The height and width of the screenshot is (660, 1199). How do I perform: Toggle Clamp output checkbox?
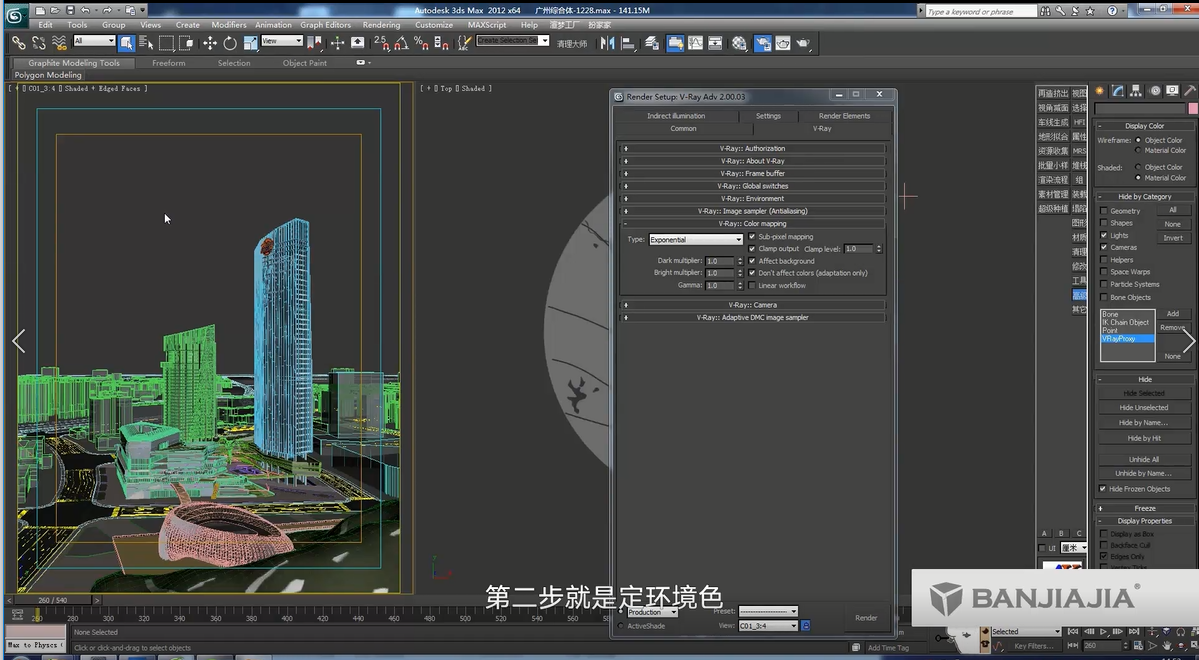click(752, 249)
